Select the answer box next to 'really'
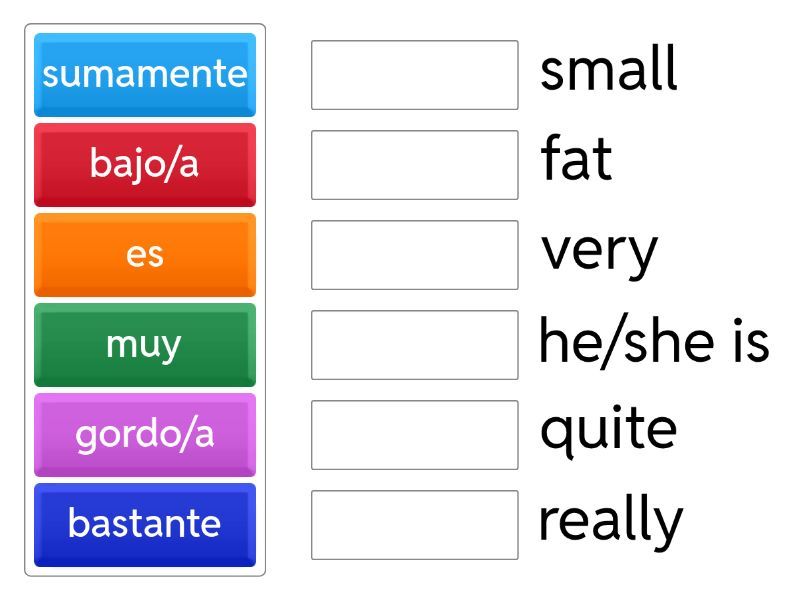The width and height of the screenshot is (800, 600). (415, 525)
